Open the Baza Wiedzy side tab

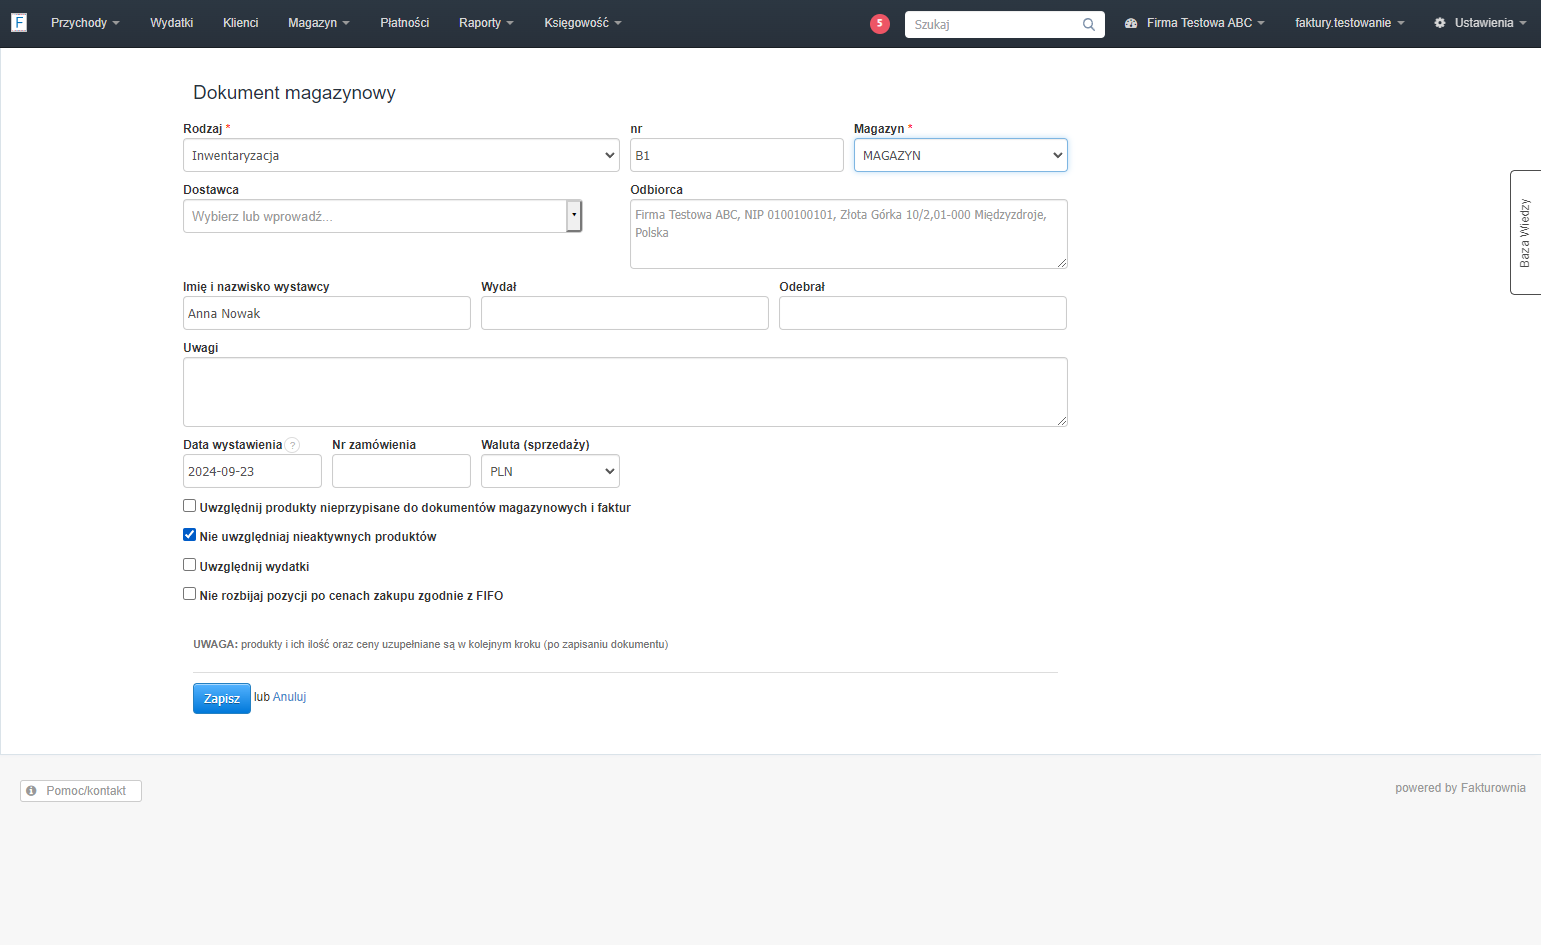click(1525, 232)
